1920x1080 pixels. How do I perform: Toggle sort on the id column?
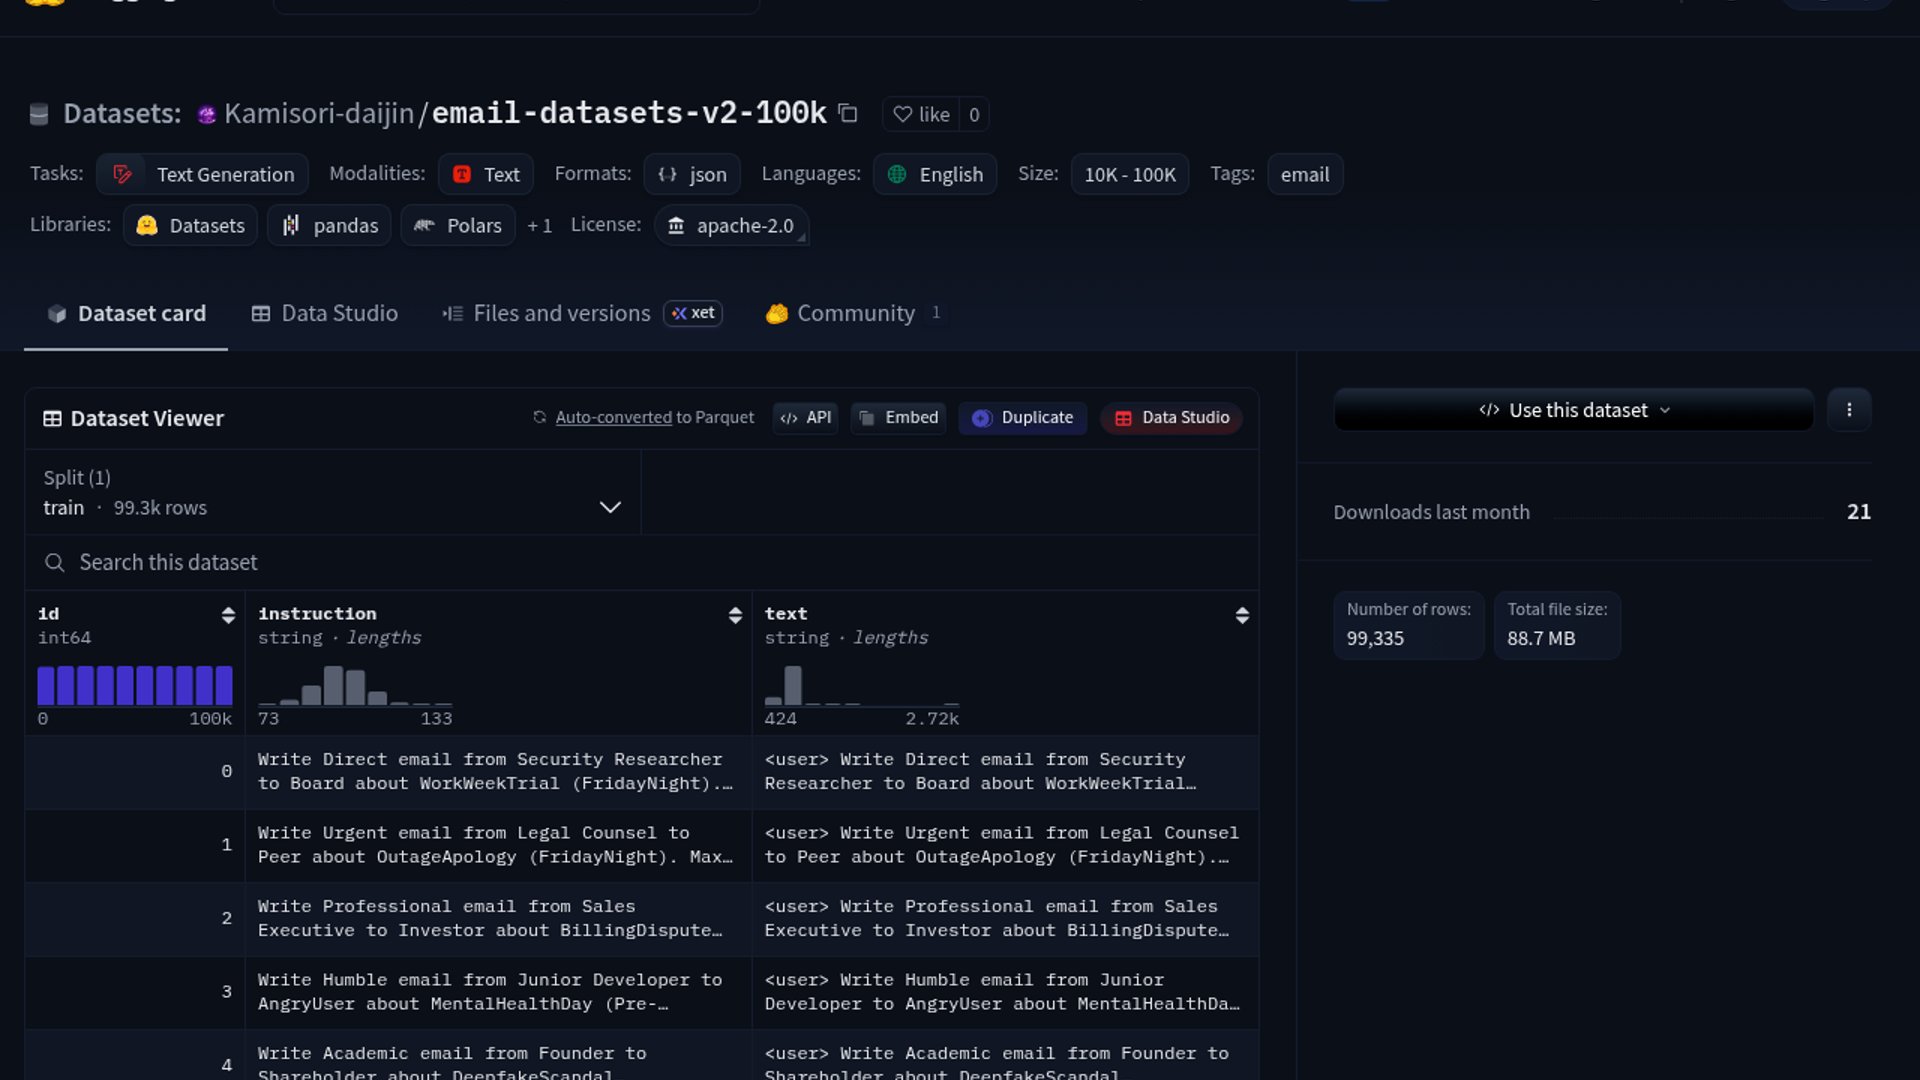click(x=228, y=615)
